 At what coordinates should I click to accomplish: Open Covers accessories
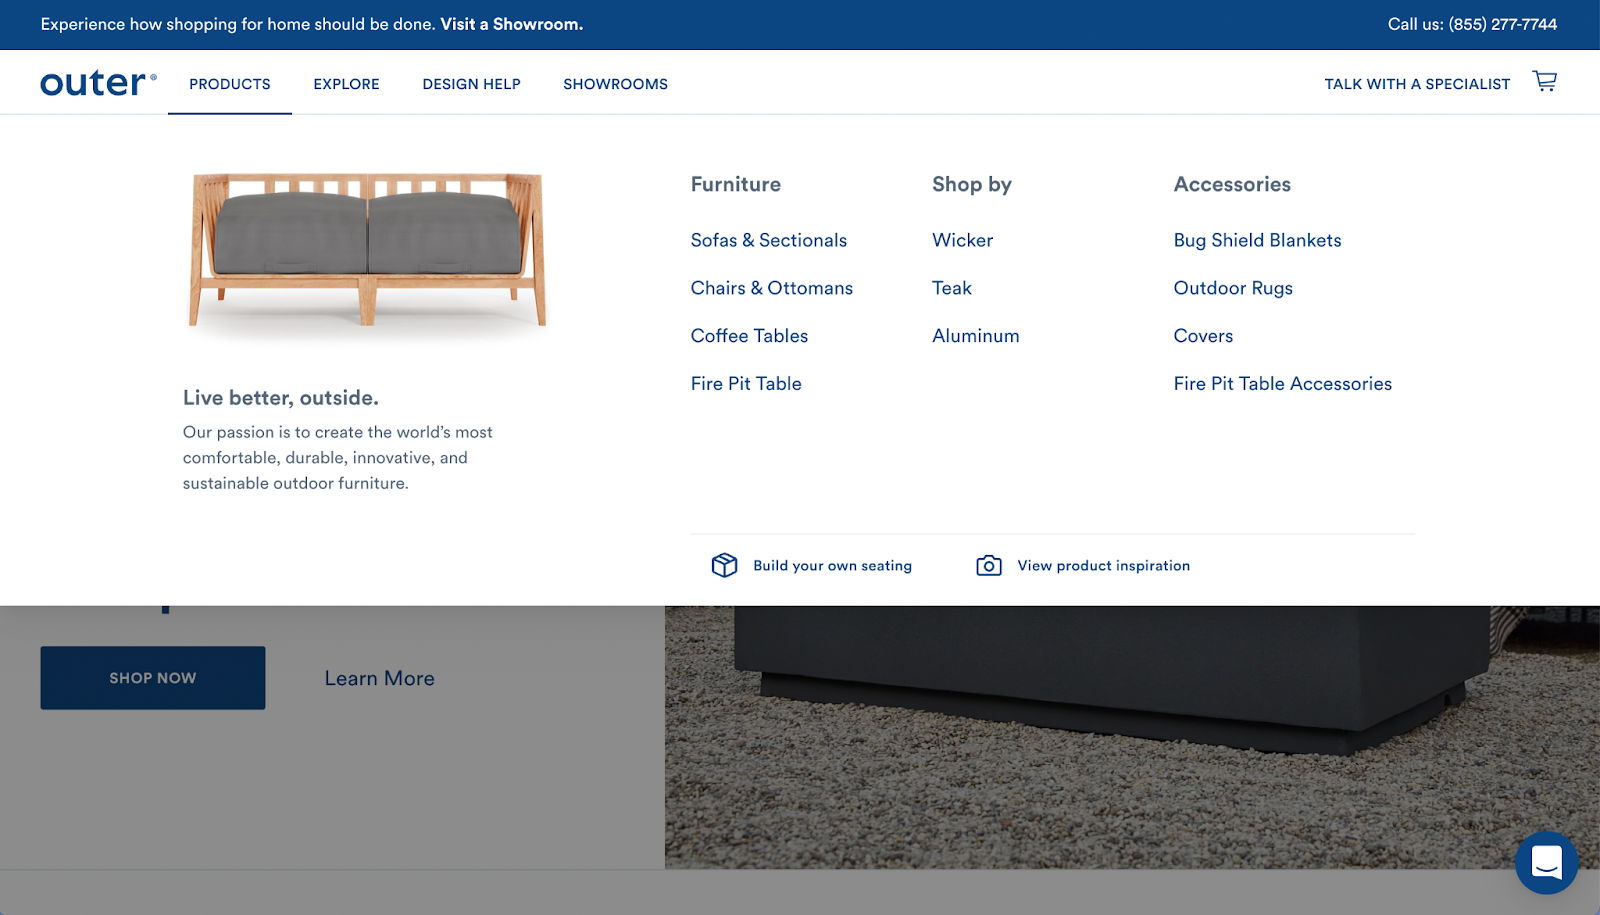(1203, 336)
